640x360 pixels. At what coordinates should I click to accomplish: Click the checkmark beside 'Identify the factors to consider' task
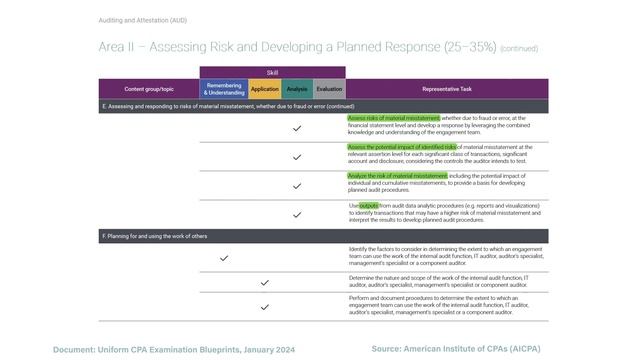pos(224,258)
